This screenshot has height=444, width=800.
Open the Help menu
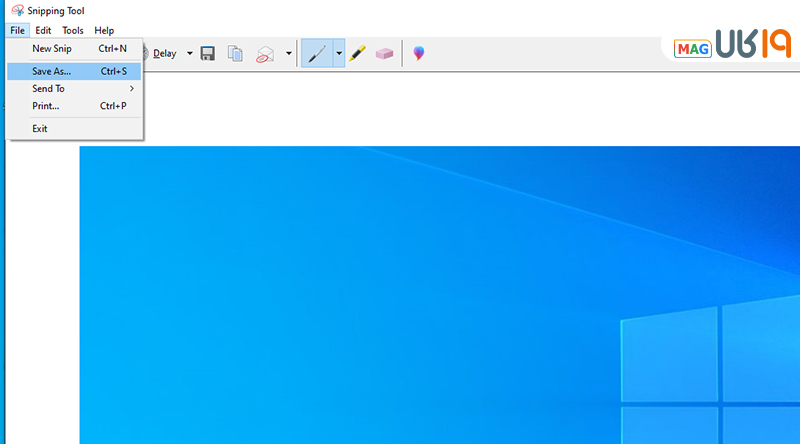[x=104, y=31]
